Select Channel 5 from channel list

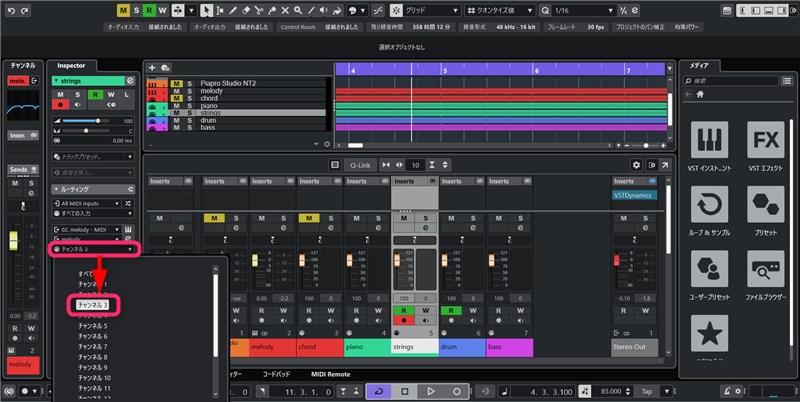point(93,325)
